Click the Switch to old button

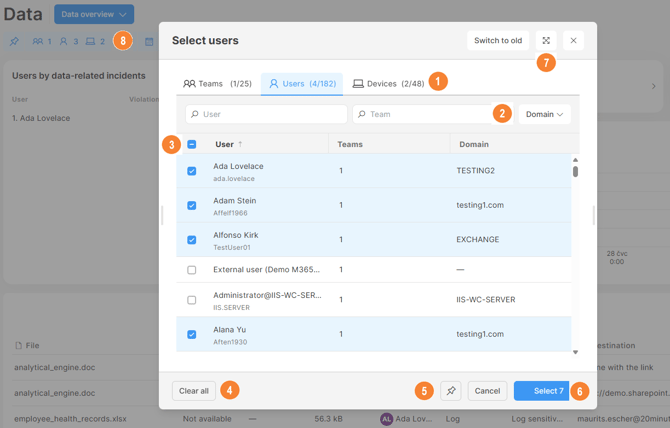point(497,41)
